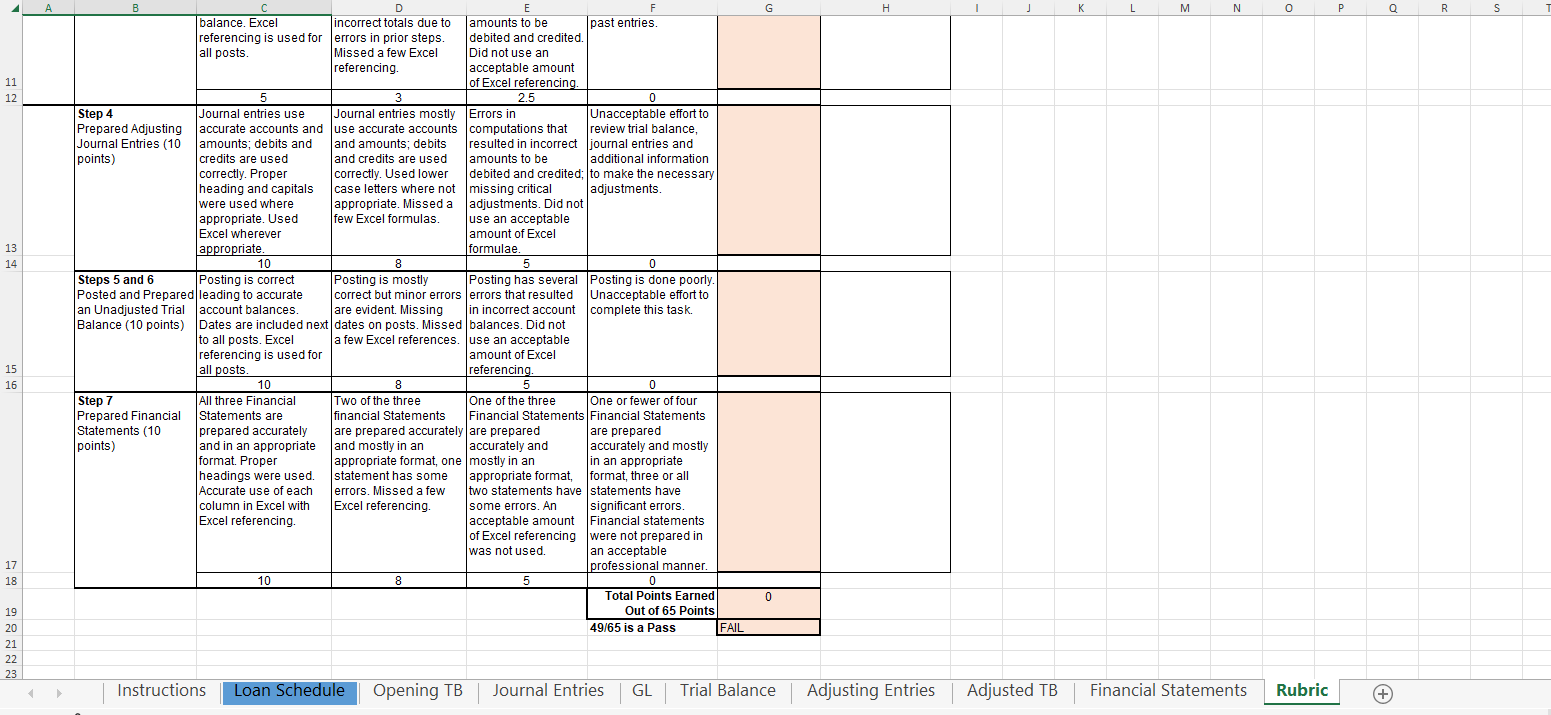This screenshot has width=1551, height=715.
Task: Open the Financial Statements sheet
Action: coord(1168,690)
